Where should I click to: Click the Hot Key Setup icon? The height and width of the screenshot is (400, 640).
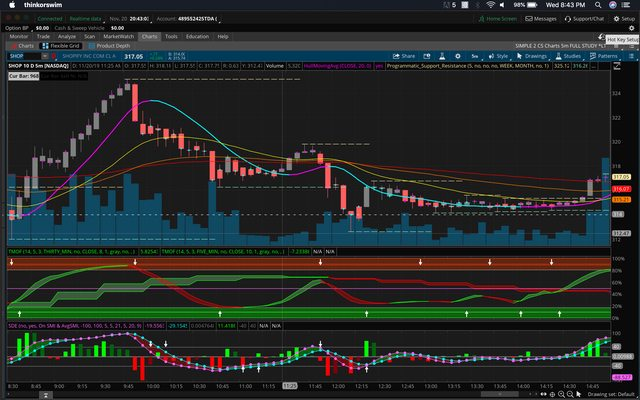(601, 37)
